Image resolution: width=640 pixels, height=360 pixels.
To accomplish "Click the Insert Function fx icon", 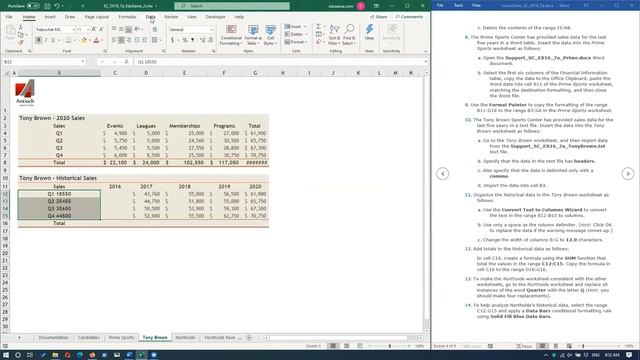I will (x=126, y=62).
